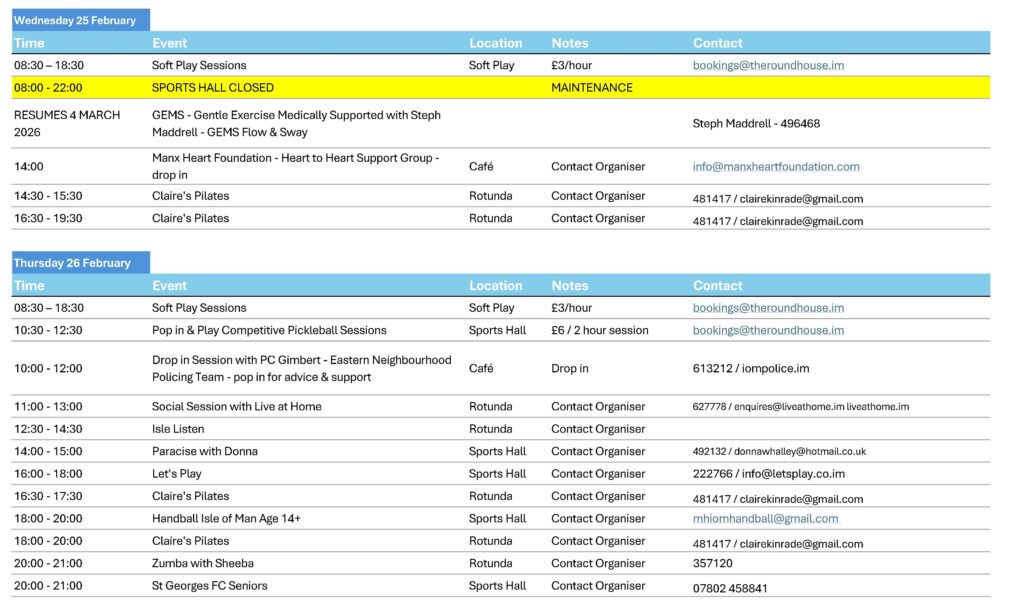This screenshot has height=611, width=1024.
Task: Open the info@manxheartfoundation.com email link
Action: click(776, 167)
